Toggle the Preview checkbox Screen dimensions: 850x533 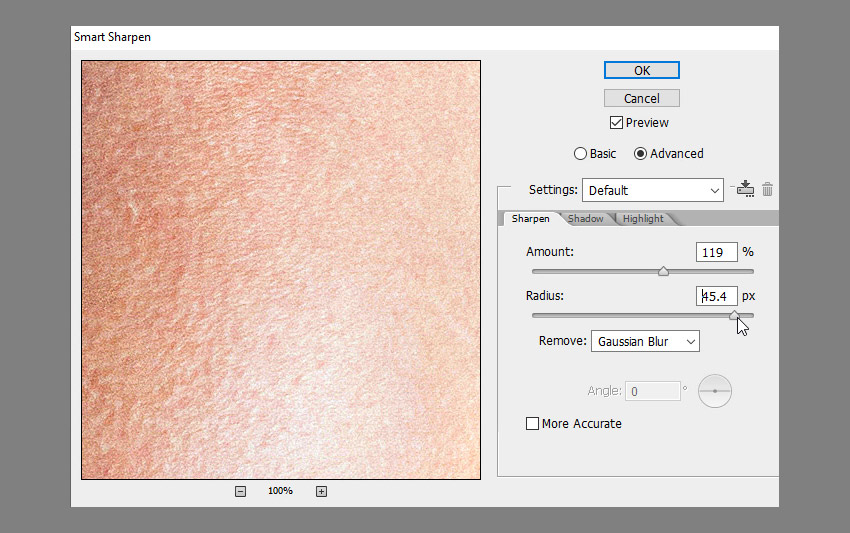click(x=616, y=123)
